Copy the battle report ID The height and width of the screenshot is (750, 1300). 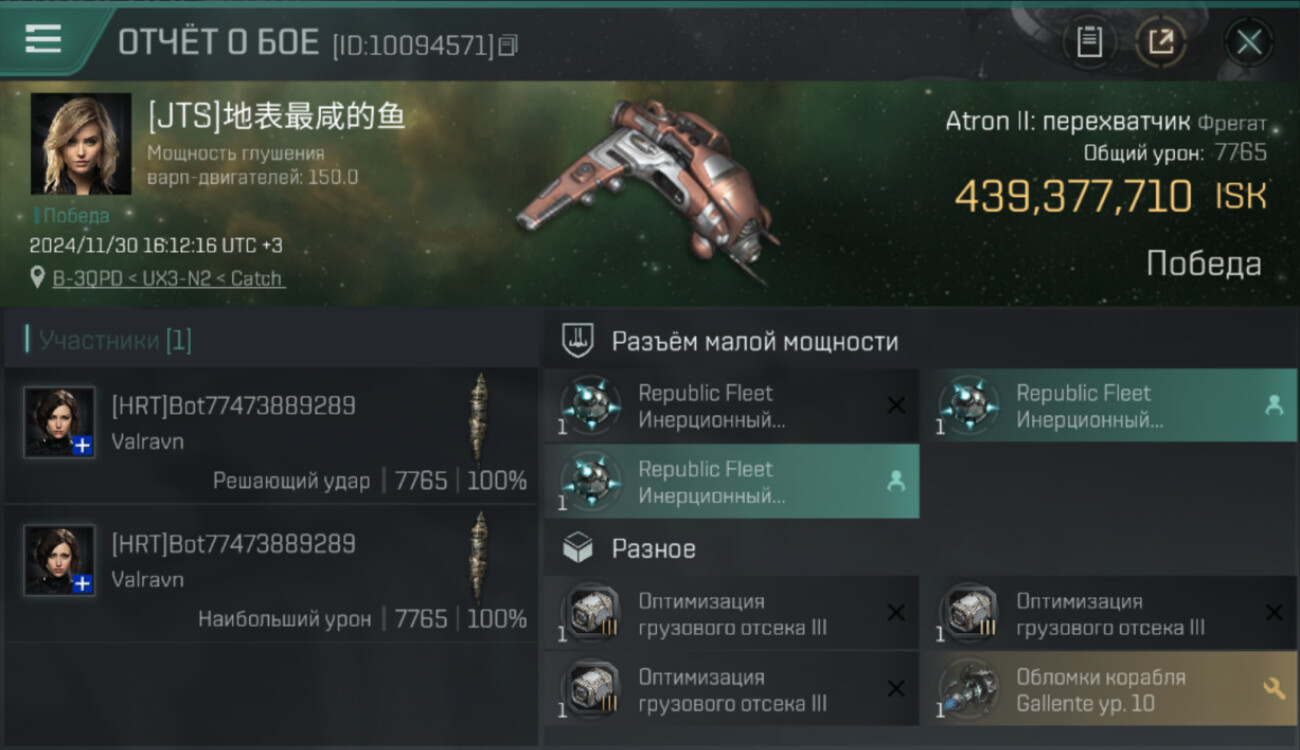pos(508,45)
